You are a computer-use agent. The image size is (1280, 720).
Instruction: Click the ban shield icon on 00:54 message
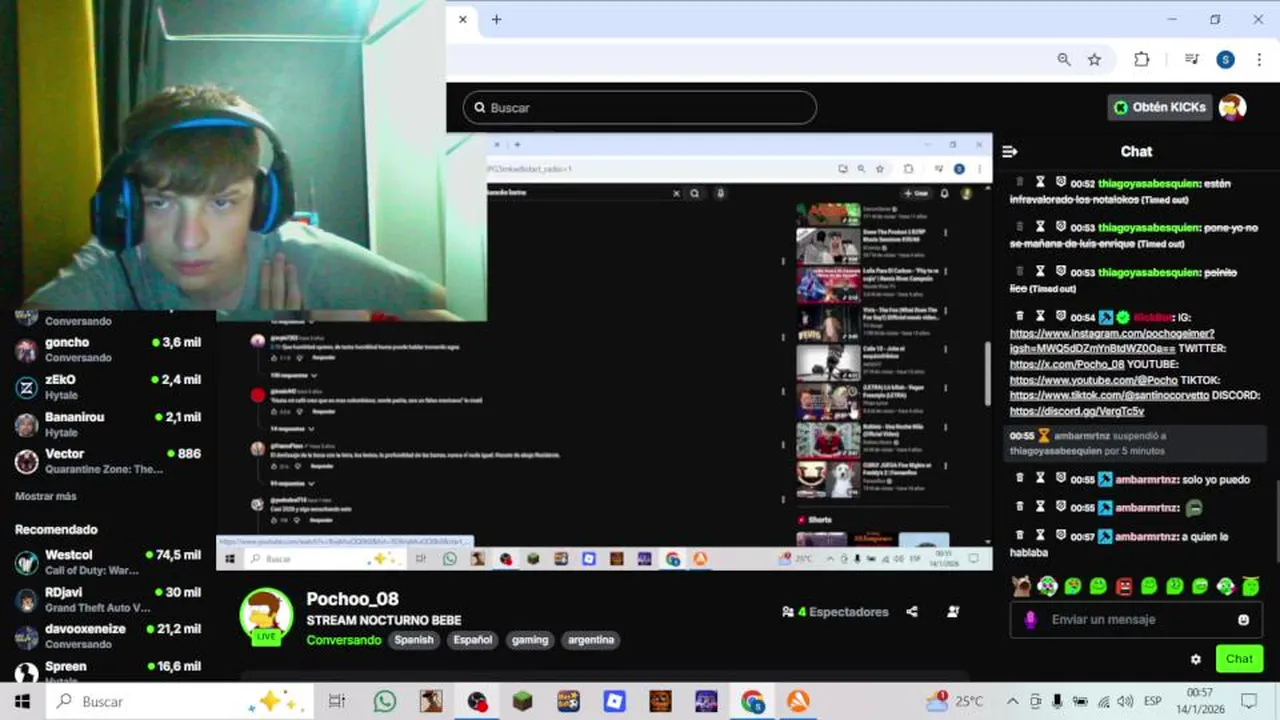pos(1061,316)
